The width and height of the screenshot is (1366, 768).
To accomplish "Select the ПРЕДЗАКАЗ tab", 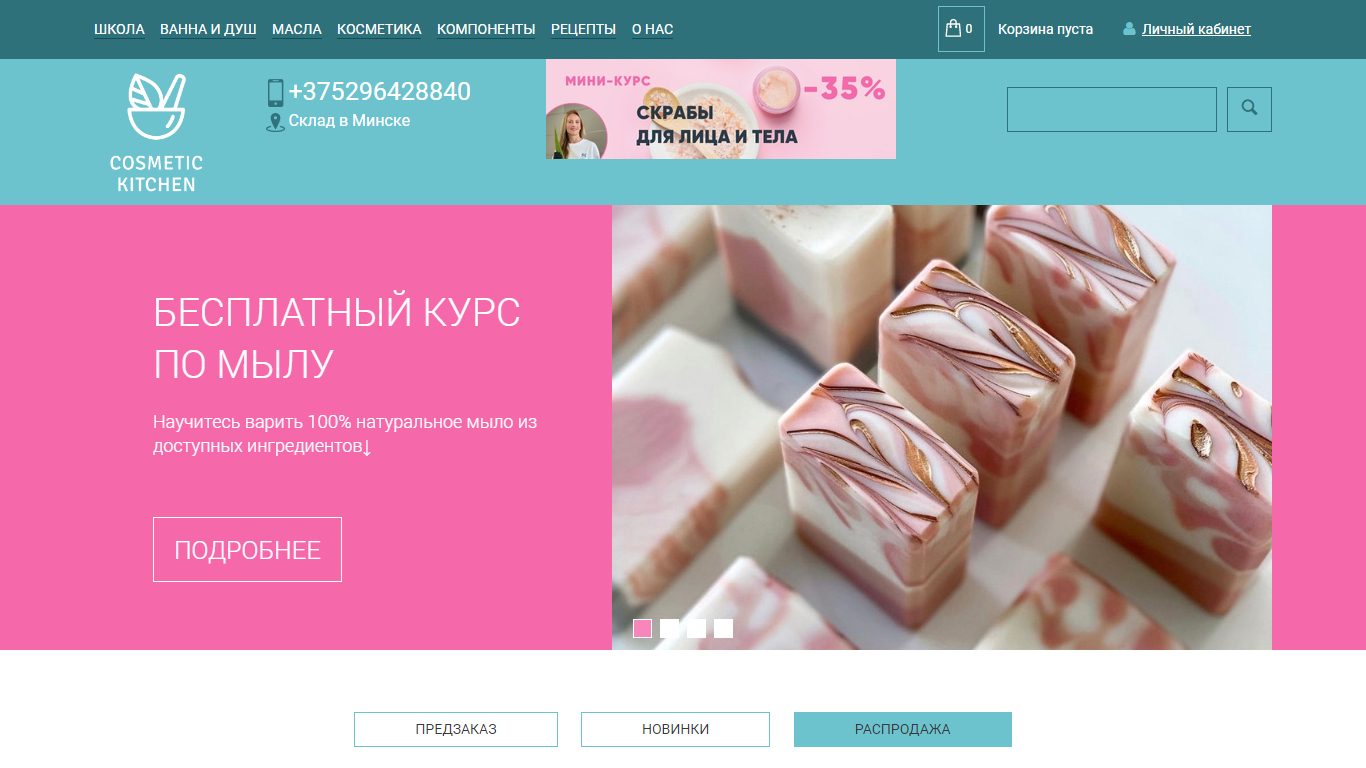I will point(456,729).
